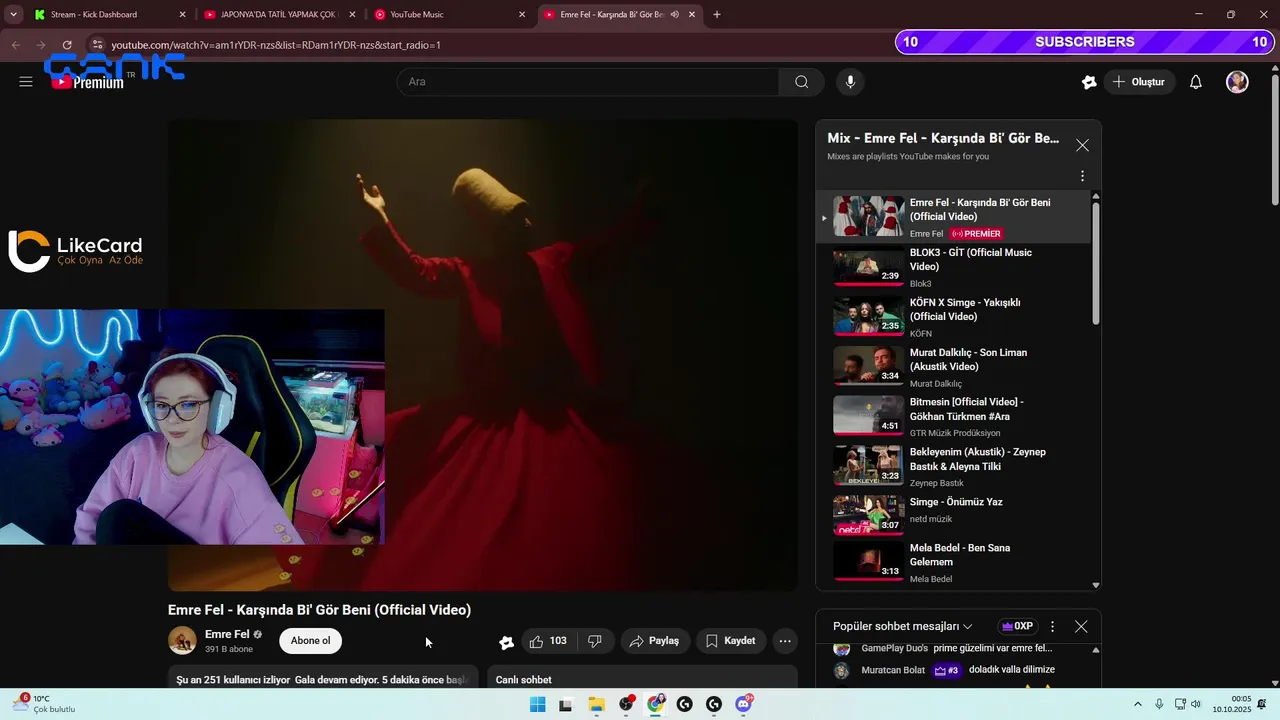Click the 0XP crown badge in chat
Viewport: 1280px width, 720px height.
(1017, 626)
